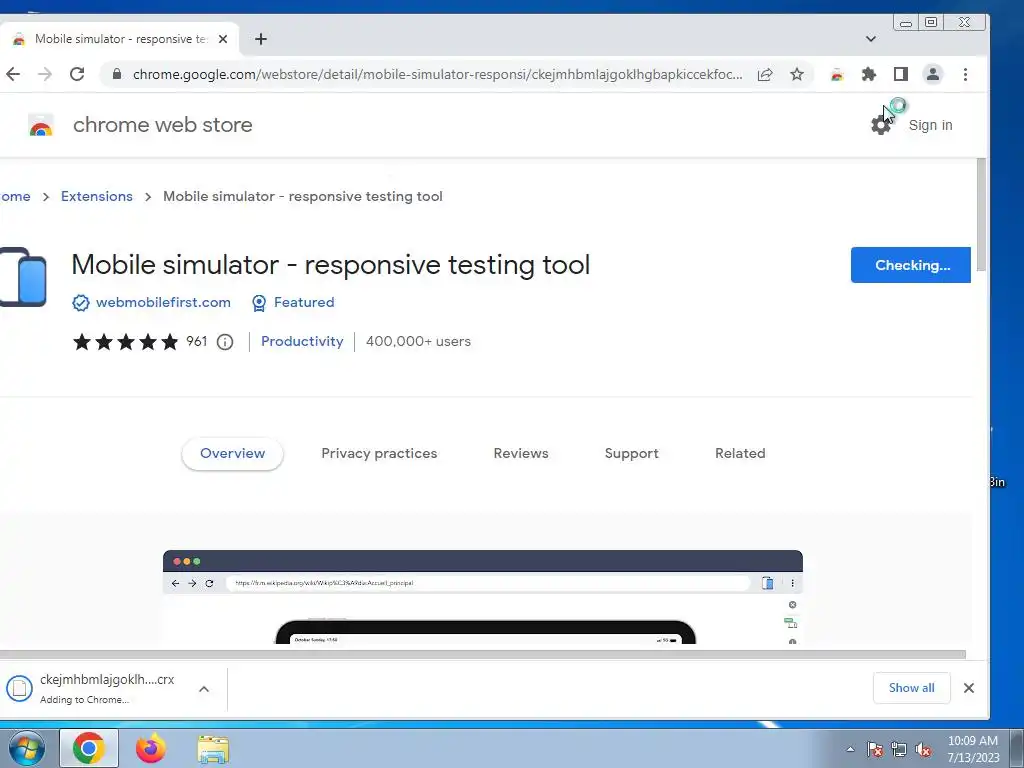Screen dimensions: 1024x768
Task: Close the Mobile simulator tab
Action: click(223, 39)
